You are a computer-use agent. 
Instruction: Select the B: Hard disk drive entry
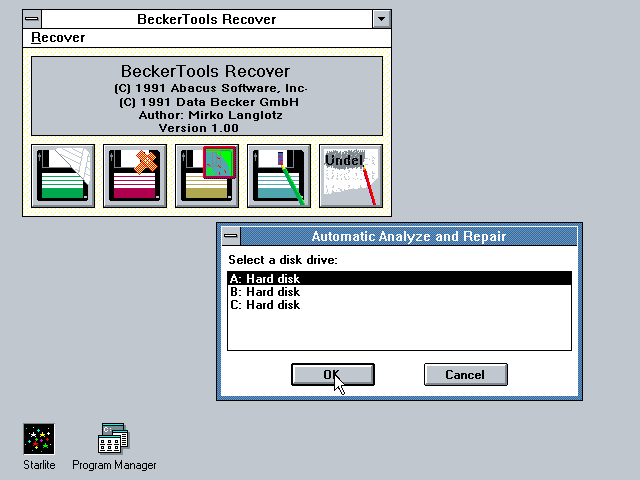tap(399, 291)
